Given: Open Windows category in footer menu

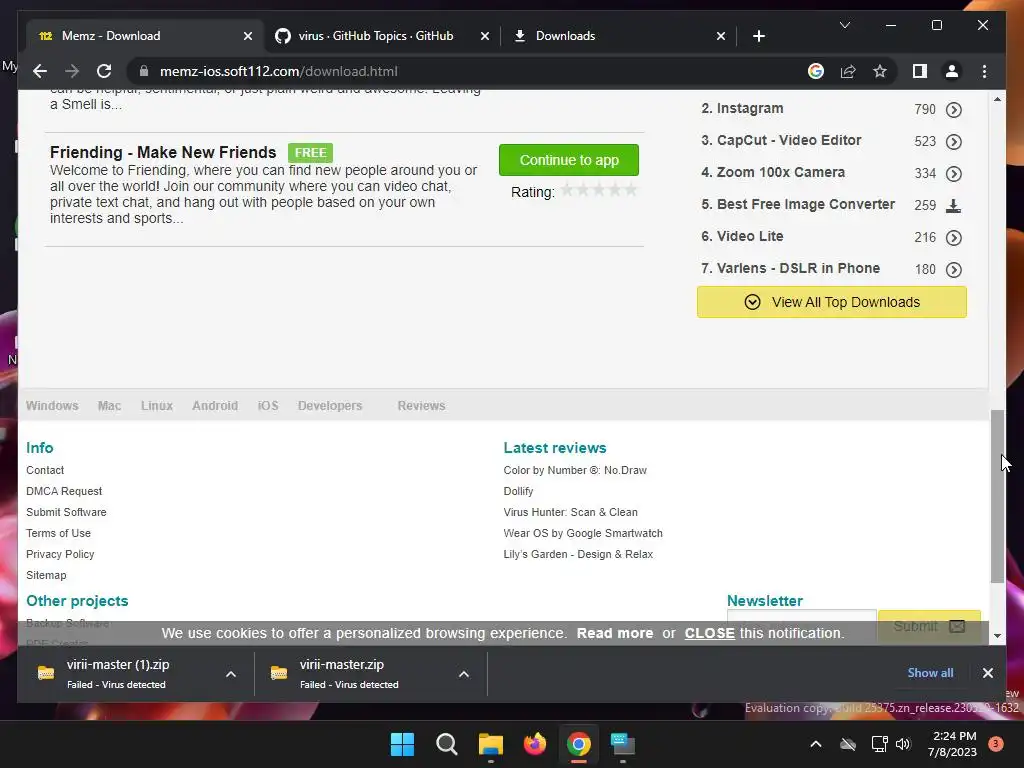Looking at the screenshot, I should click(52, 406).
